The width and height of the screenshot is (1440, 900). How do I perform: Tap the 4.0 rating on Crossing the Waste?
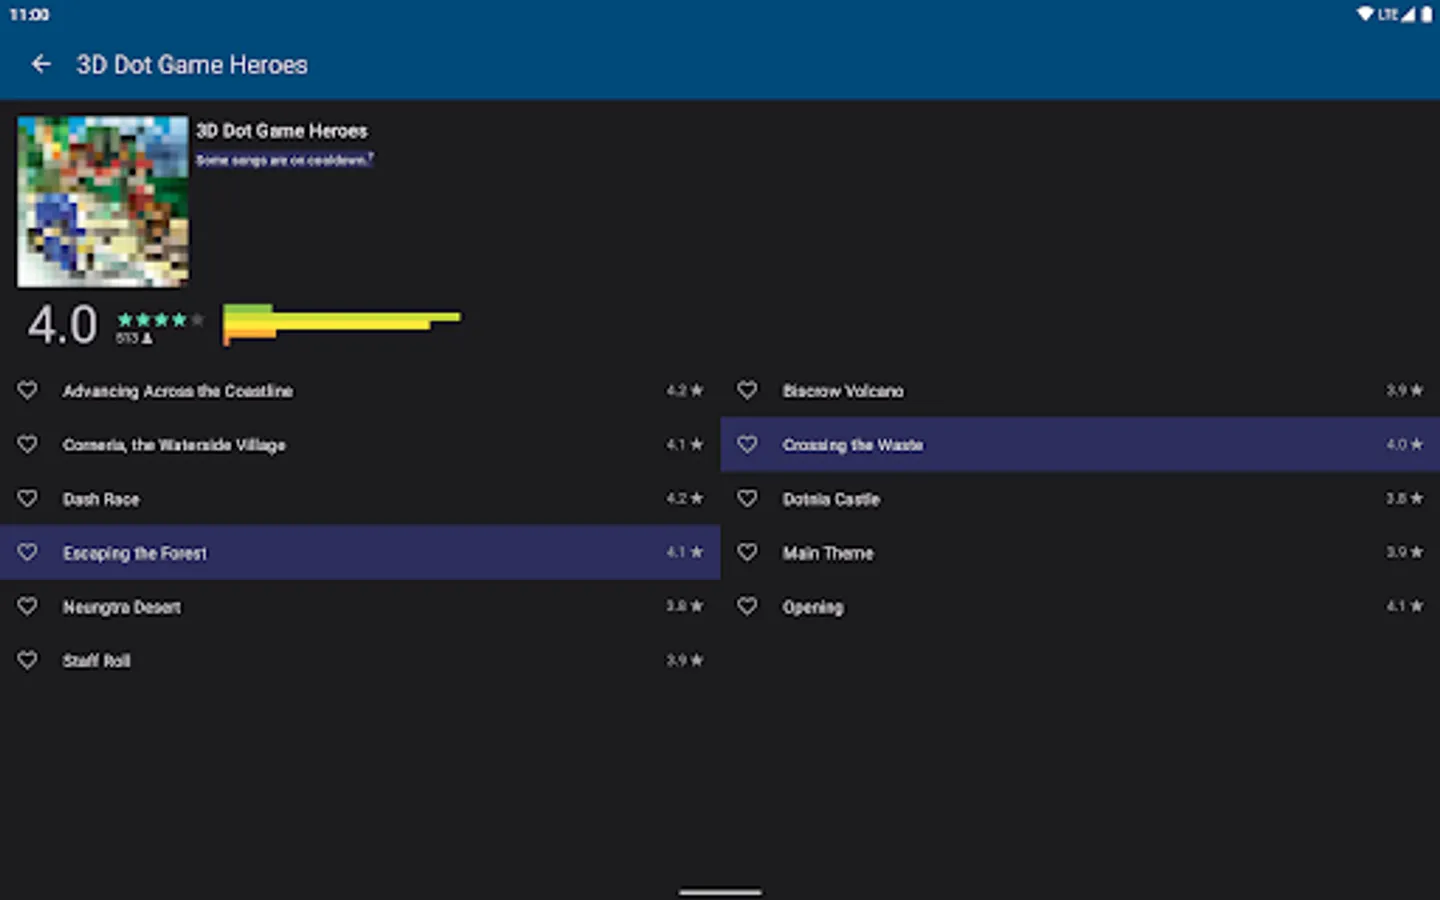coord(1404,444)
